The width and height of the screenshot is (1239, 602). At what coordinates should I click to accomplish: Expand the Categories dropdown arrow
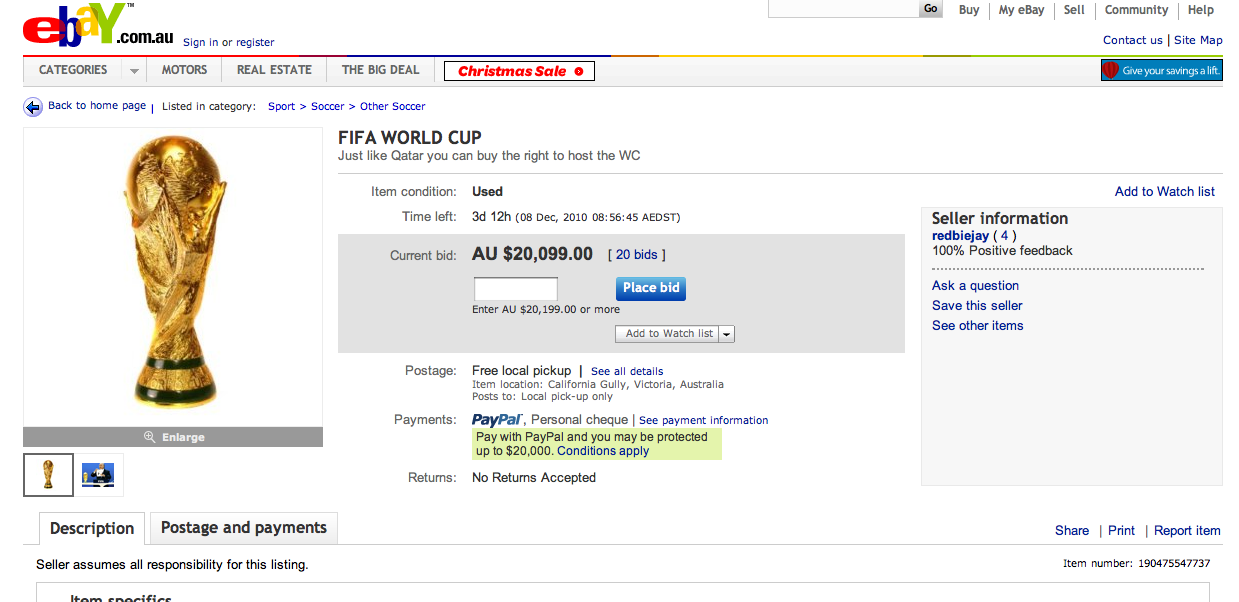pyautogui.click(x=133, y=71)
